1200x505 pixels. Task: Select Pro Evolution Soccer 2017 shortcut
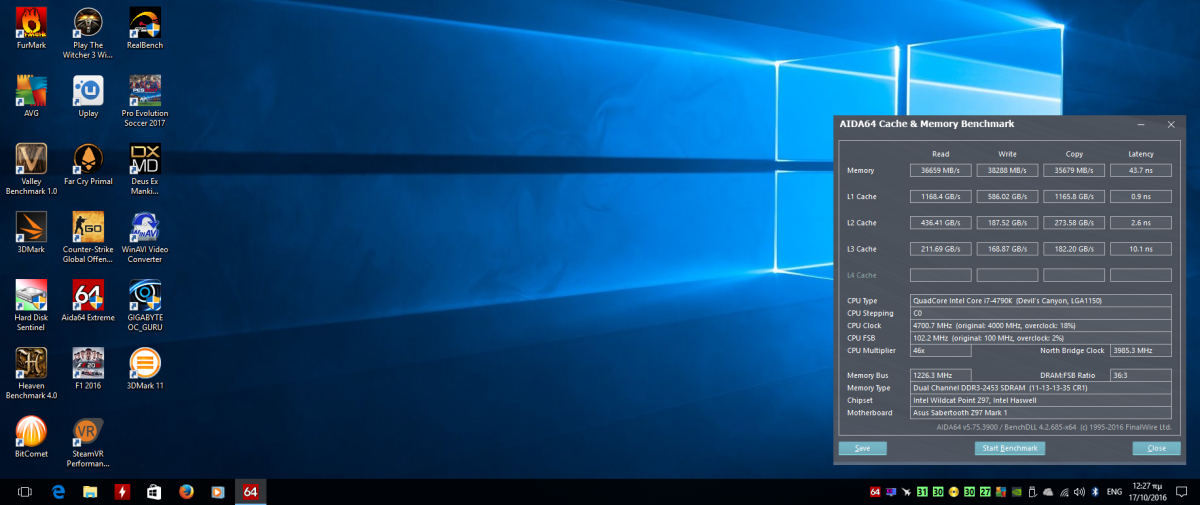pos(144,101)
